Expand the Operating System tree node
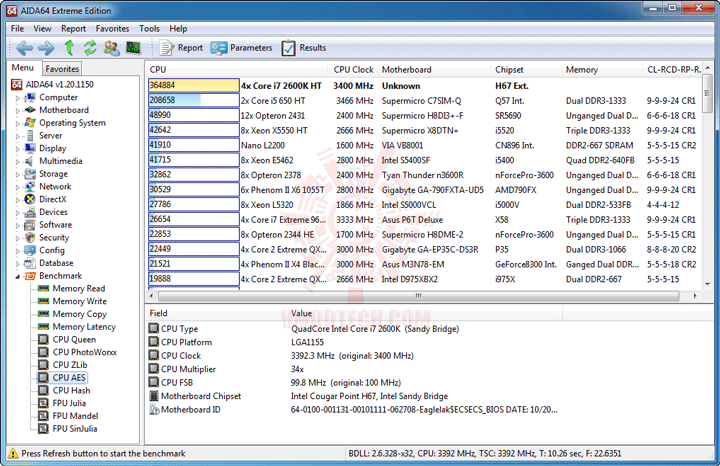 point(17,124)
